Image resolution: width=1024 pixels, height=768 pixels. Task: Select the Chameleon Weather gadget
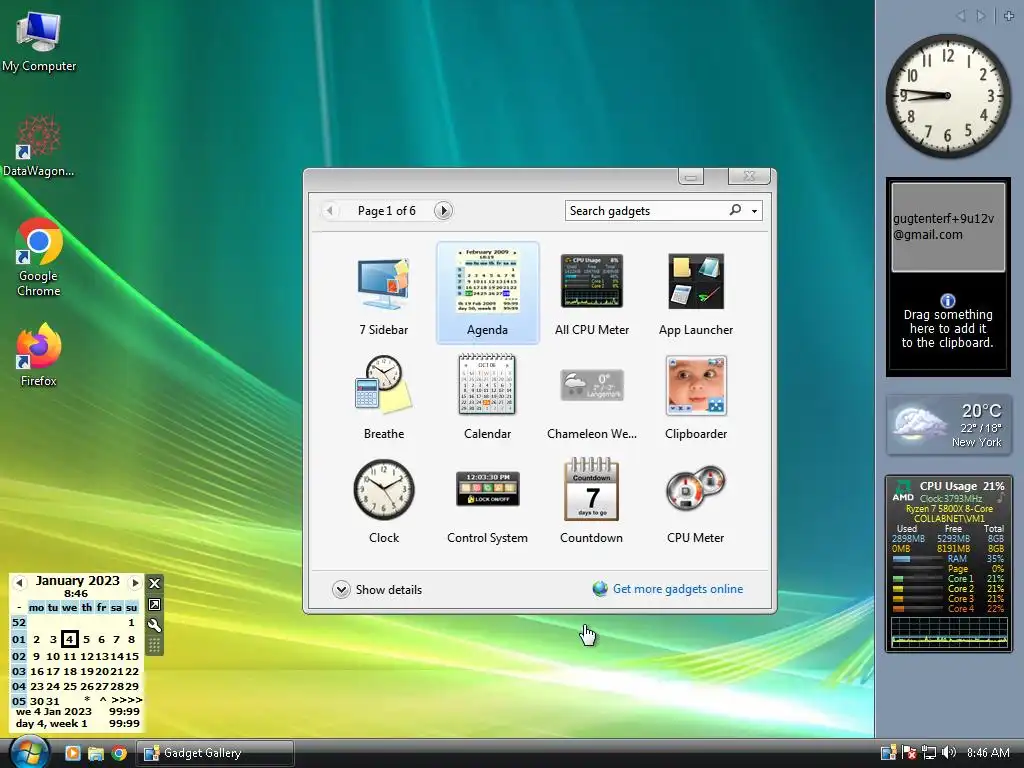click(592, 398)
